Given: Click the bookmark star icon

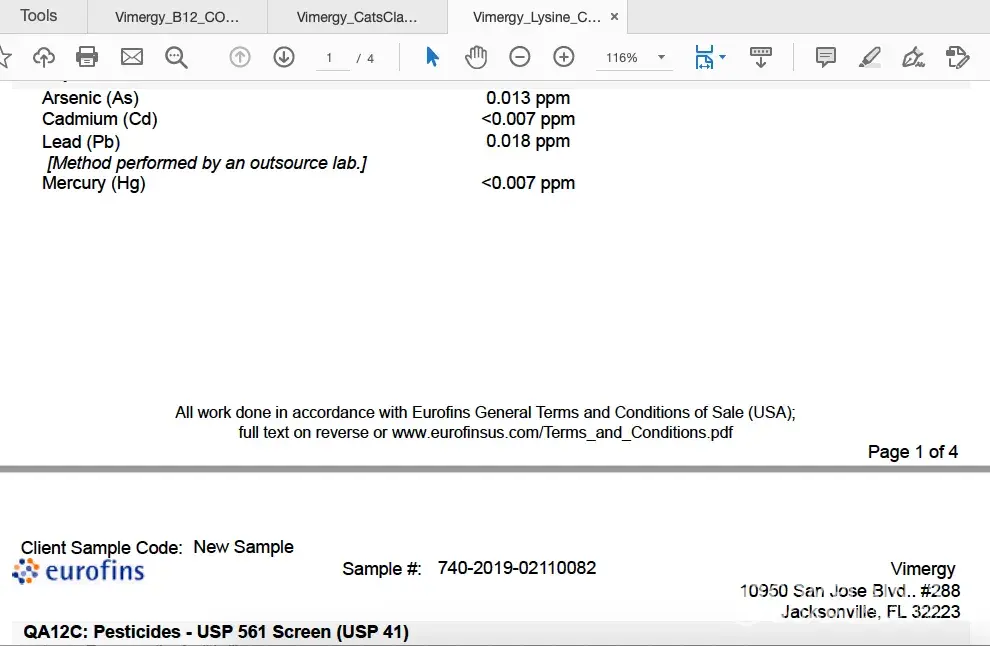Looking at the screenshot, I should pyautogui.click(x=4, y=57).
